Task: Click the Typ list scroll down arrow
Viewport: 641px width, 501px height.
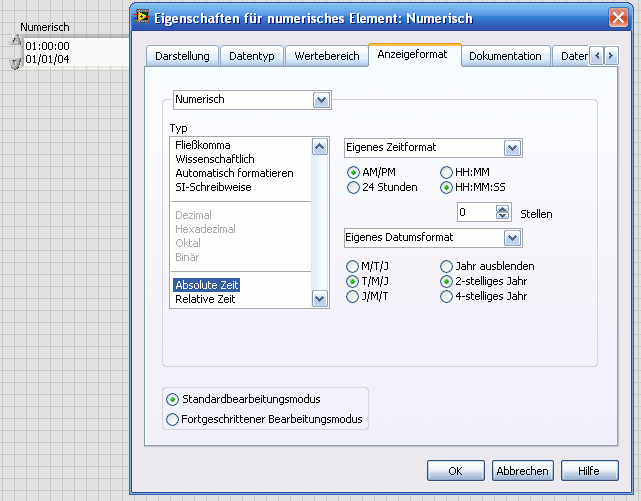Action: (x=320, y=299)
